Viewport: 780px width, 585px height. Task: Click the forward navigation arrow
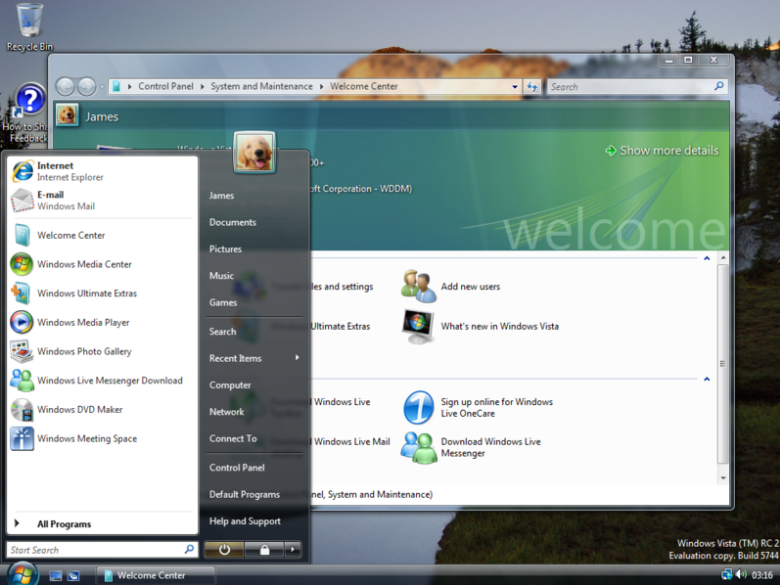coord(87,87)
